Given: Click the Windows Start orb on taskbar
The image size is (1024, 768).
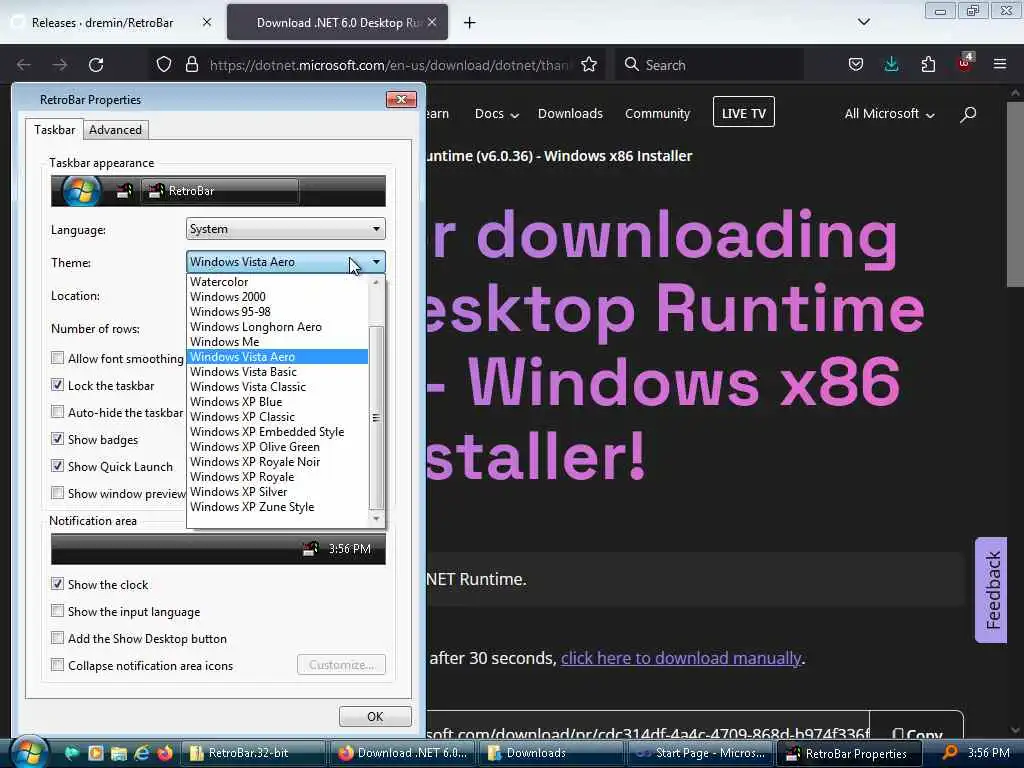Looking at the screenshot, I should click(x=29, y=752).
